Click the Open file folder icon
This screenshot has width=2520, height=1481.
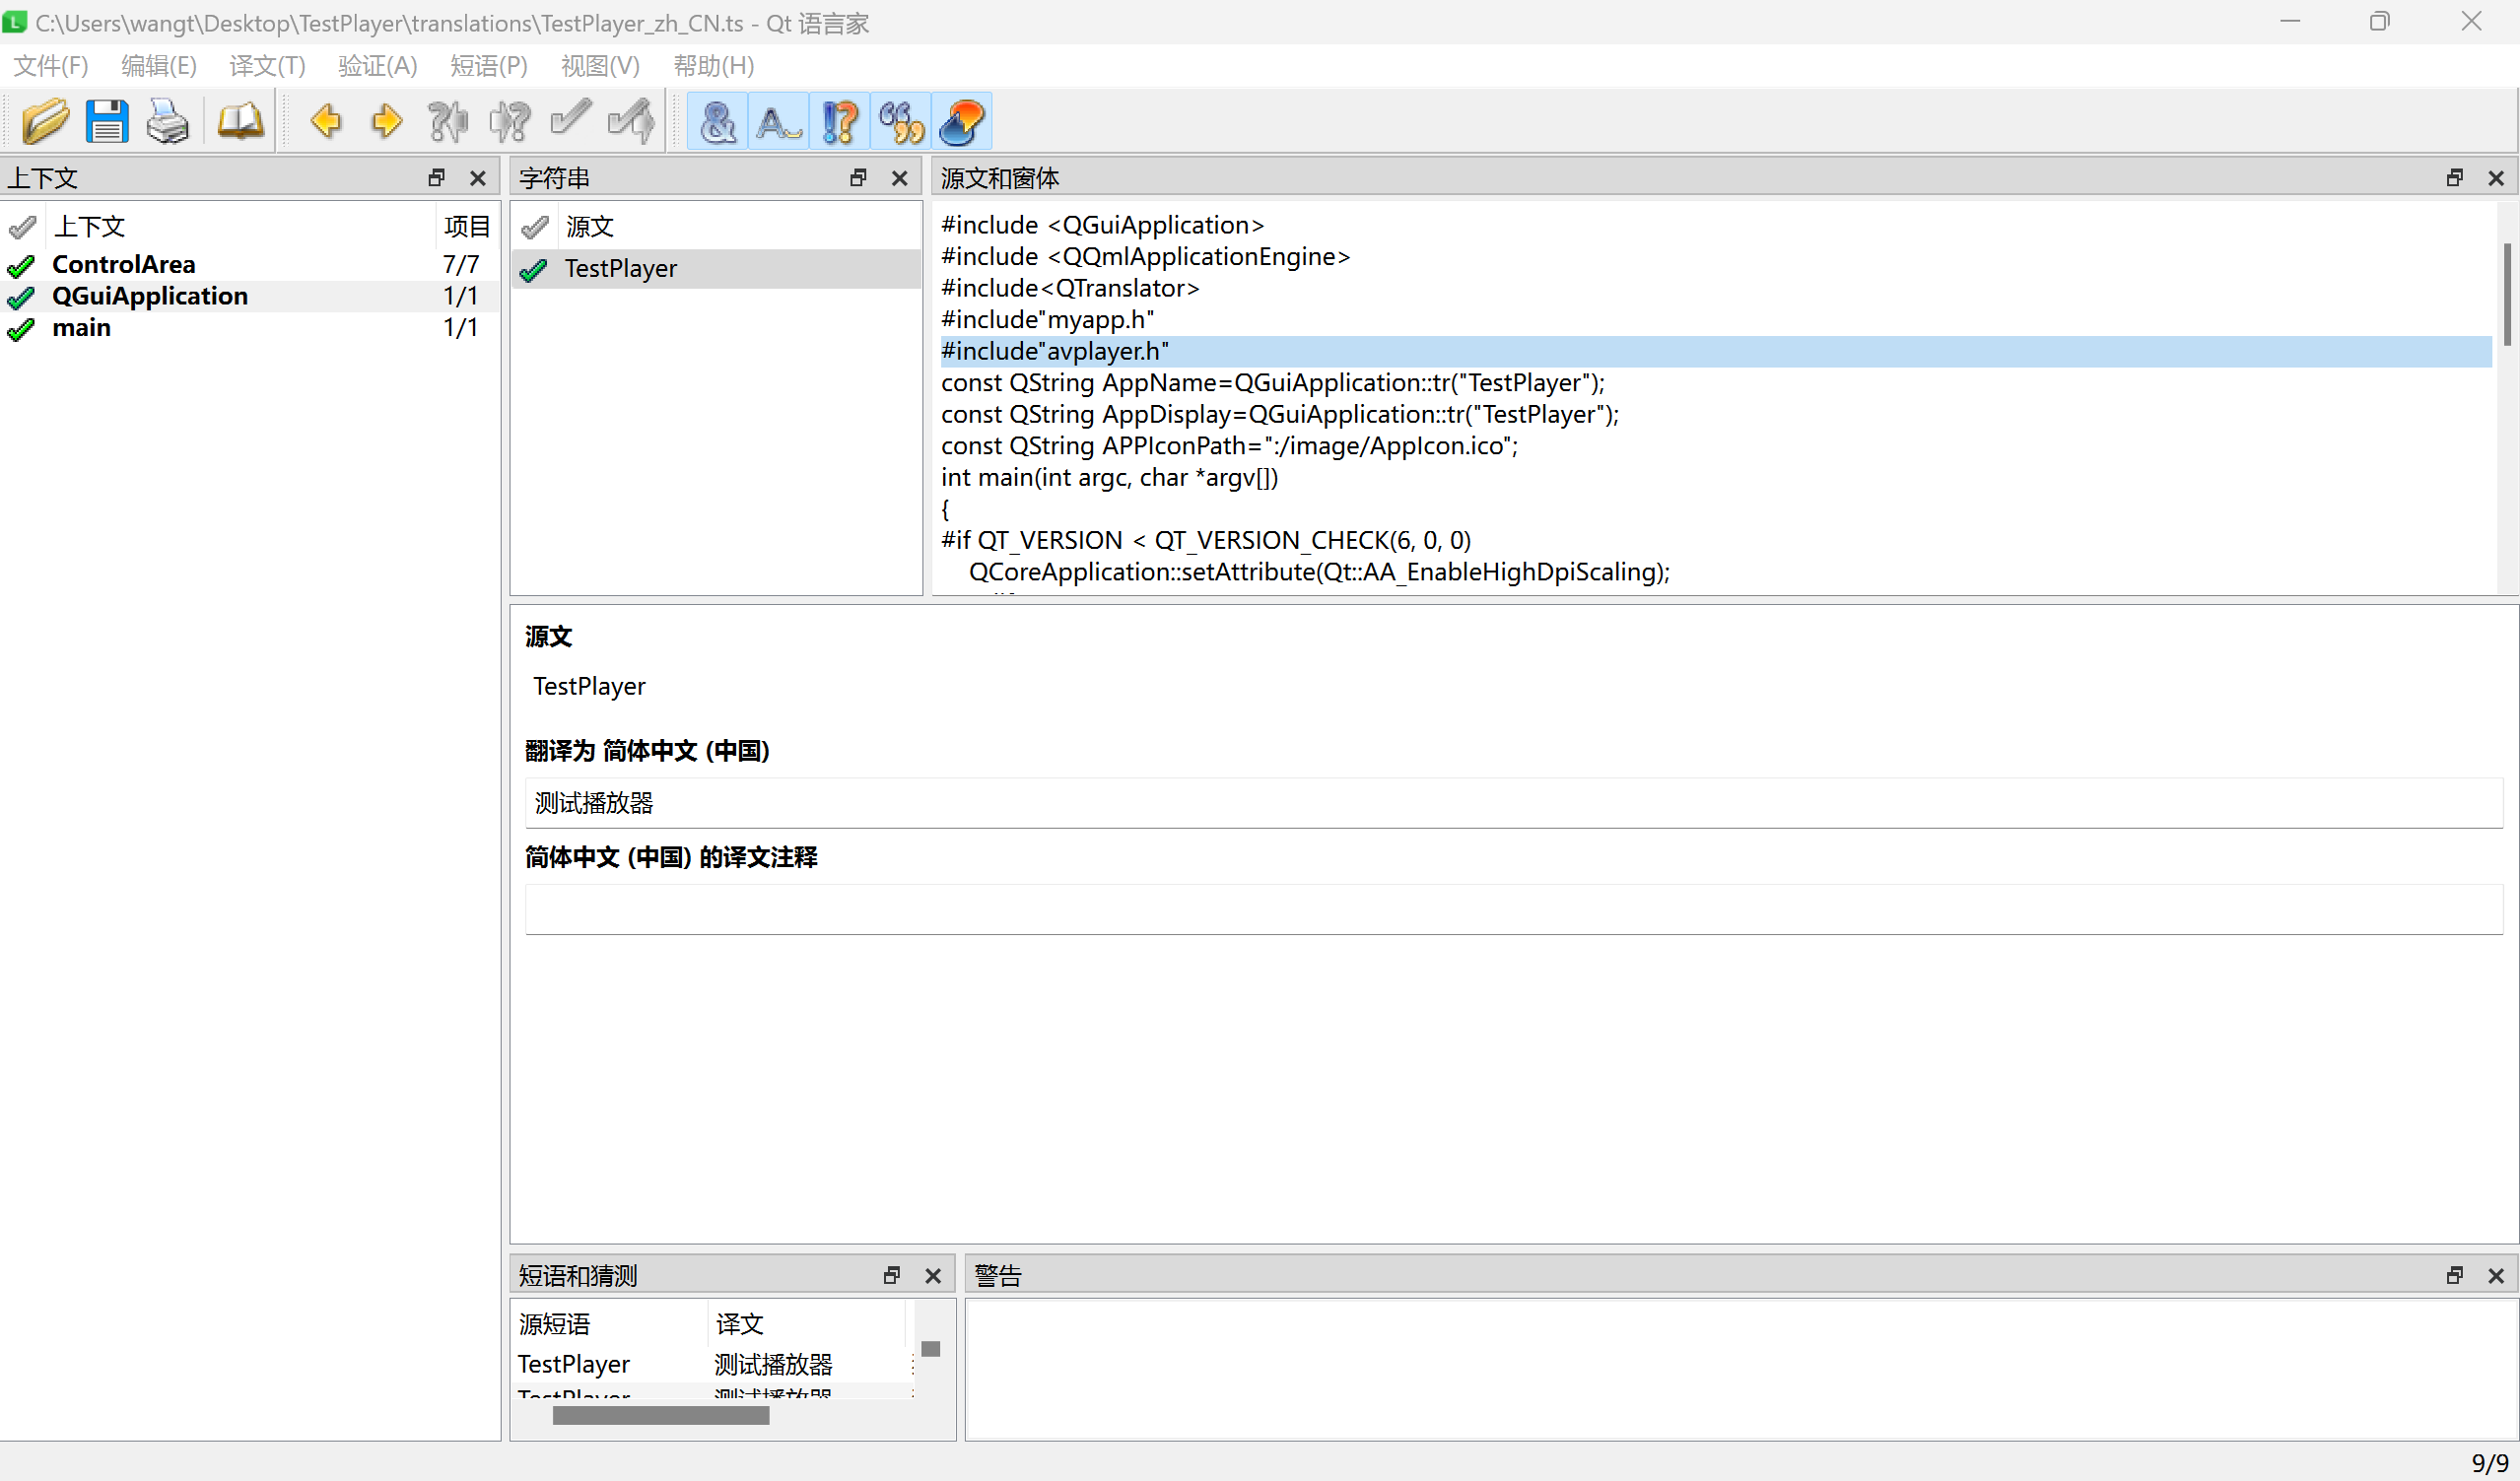click(x=45, y=122)
